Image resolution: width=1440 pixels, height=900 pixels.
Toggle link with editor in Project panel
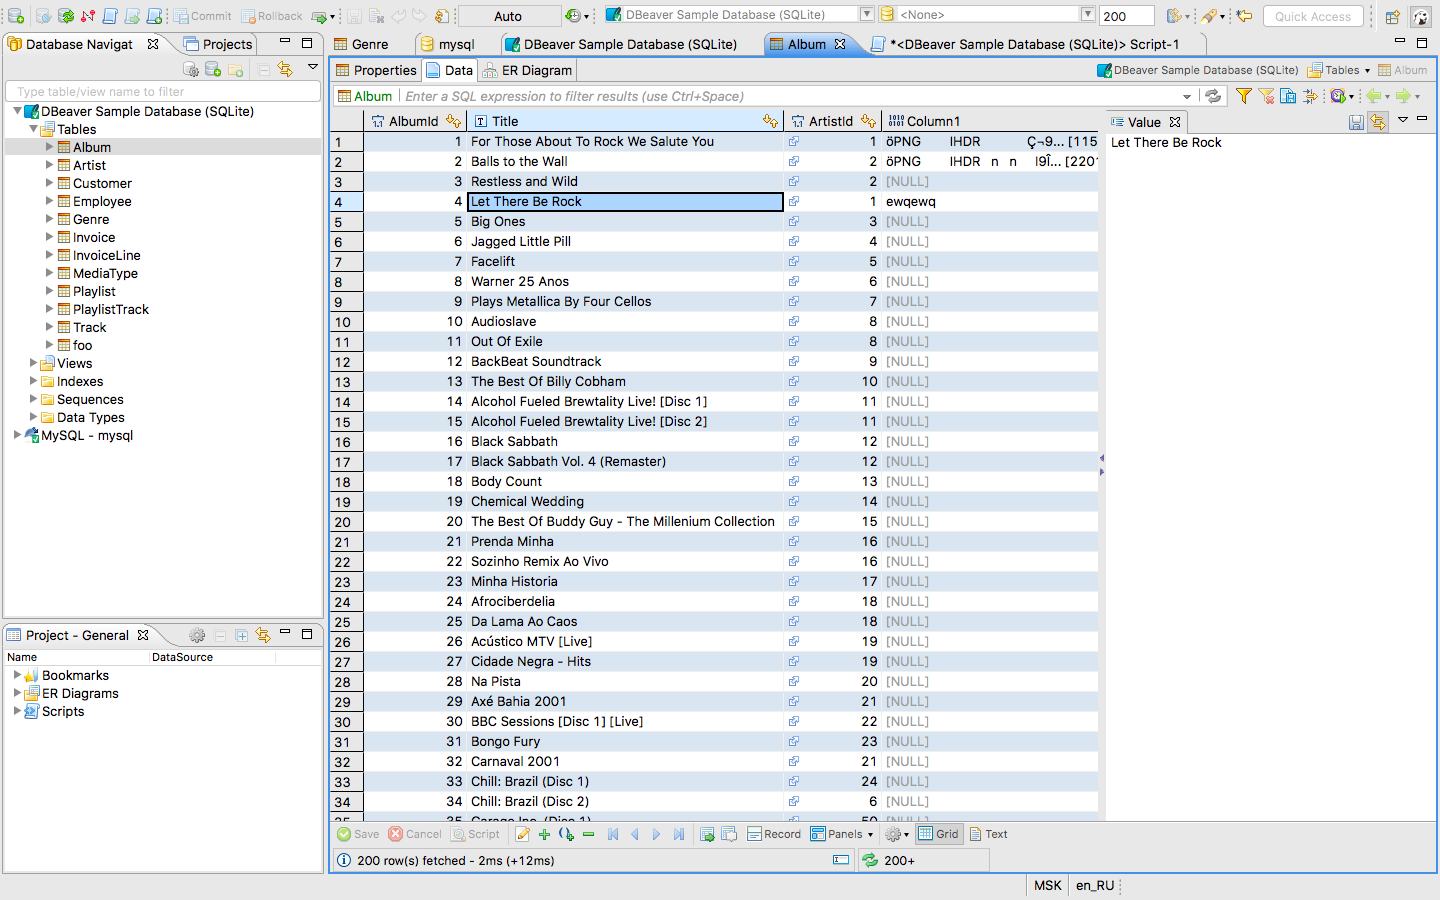pyautogui.click(x=263, y=635)
